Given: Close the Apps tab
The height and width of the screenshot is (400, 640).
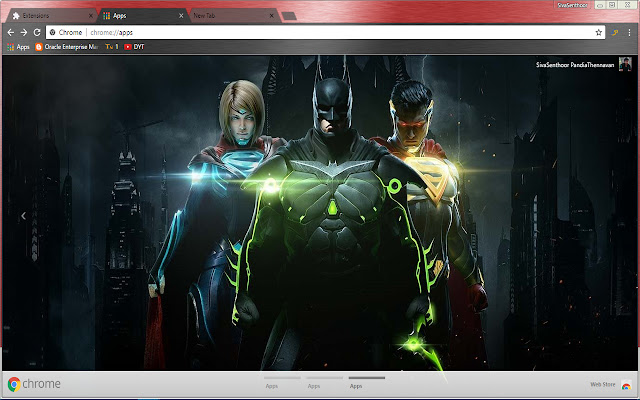Looking at the screenshot, I should [181, 16].
